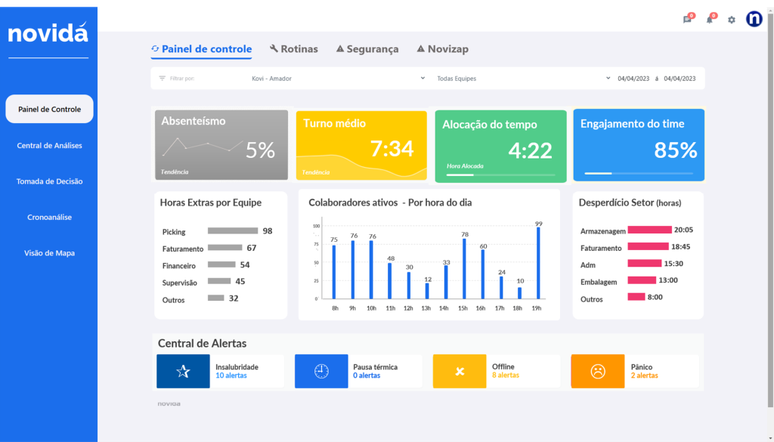The image size is (774, 442).
Task: Click the Pausa térmica clock icon tile
Action: [321, 371]
